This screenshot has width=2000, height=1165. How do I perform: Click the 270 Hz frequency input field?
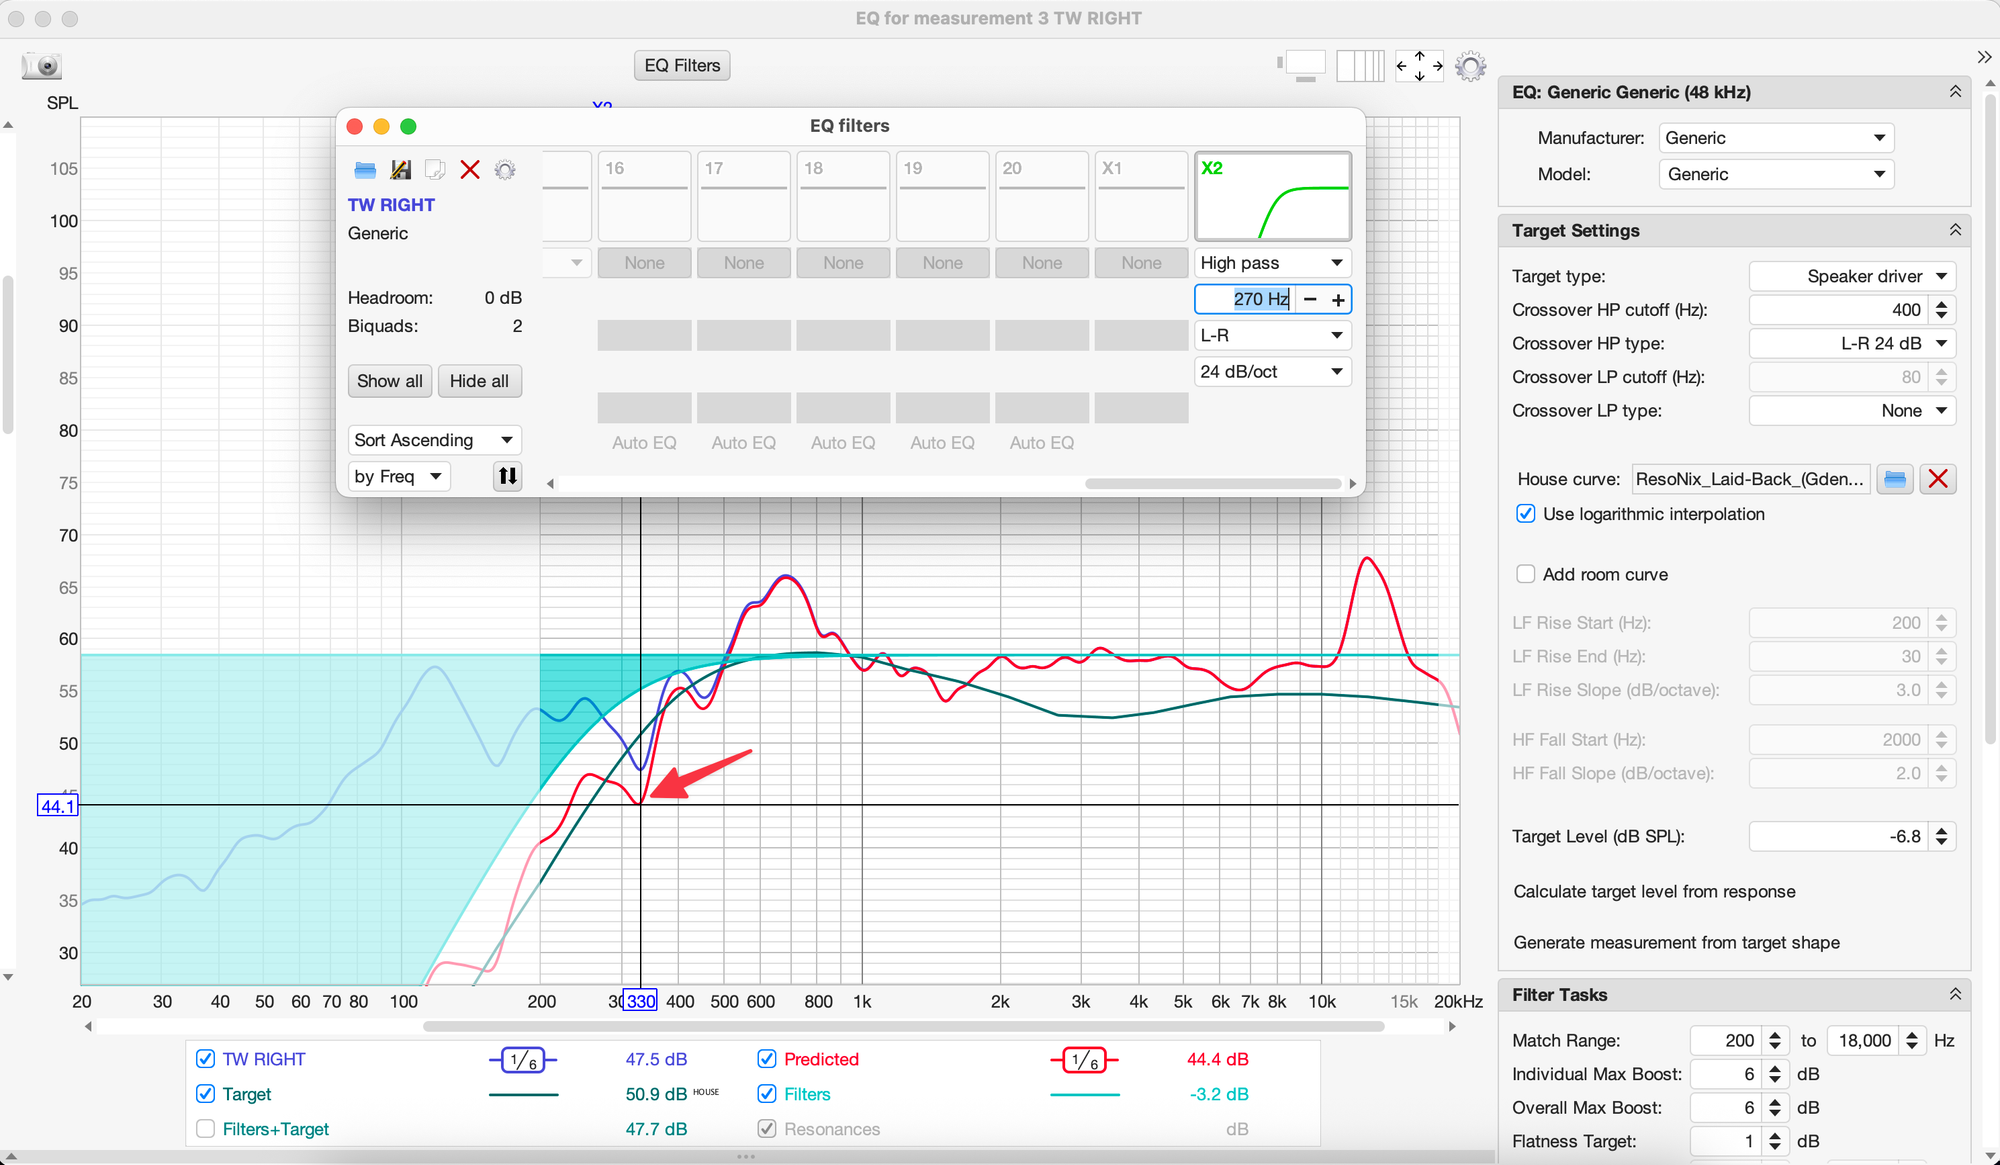tap(1244, 299)
